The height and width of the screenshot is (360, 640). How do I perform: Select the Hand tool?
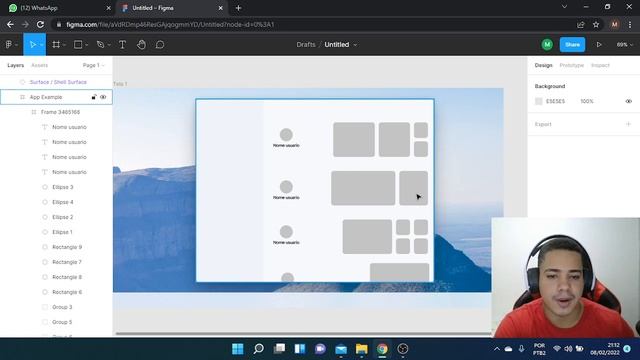point(141,44)
